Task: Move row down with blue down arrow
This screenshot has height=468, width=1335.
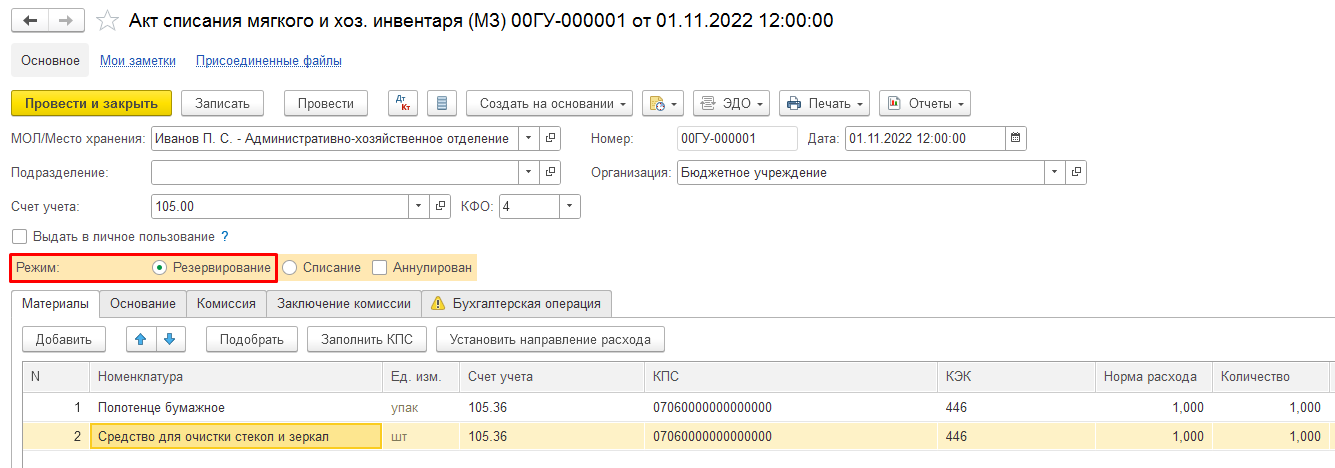Action: (170, 340)
